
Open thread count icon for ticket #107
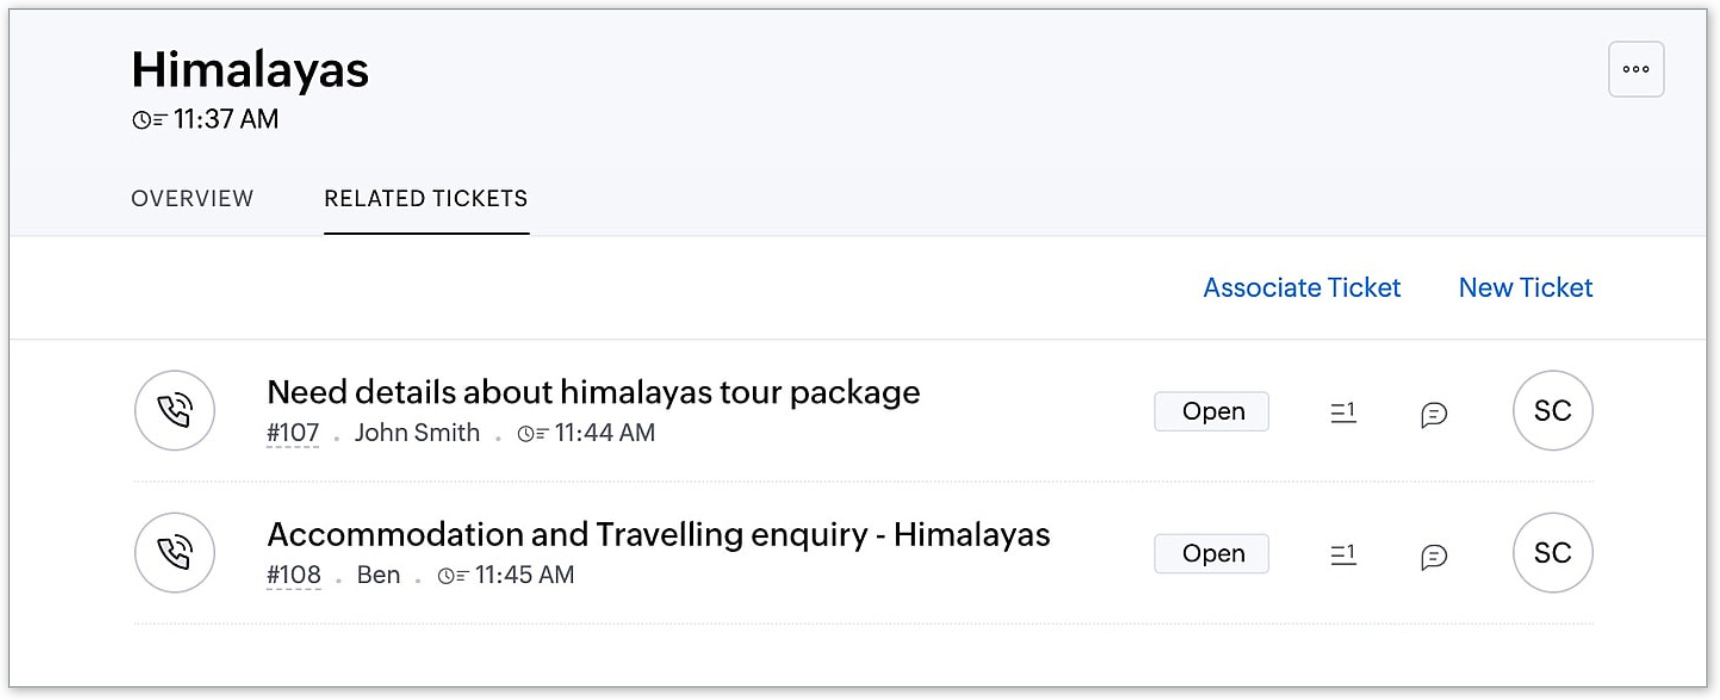(1343, 412)
